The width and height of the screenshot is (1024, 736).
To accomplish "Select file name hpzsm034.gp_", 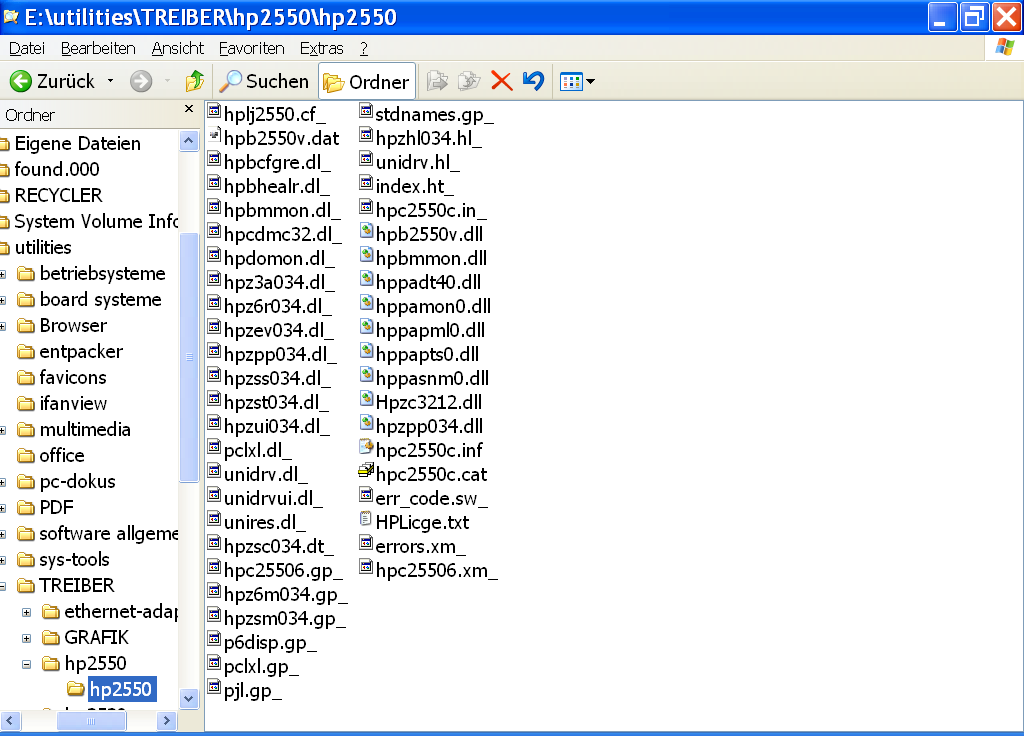I will click(x=285, y=618).
